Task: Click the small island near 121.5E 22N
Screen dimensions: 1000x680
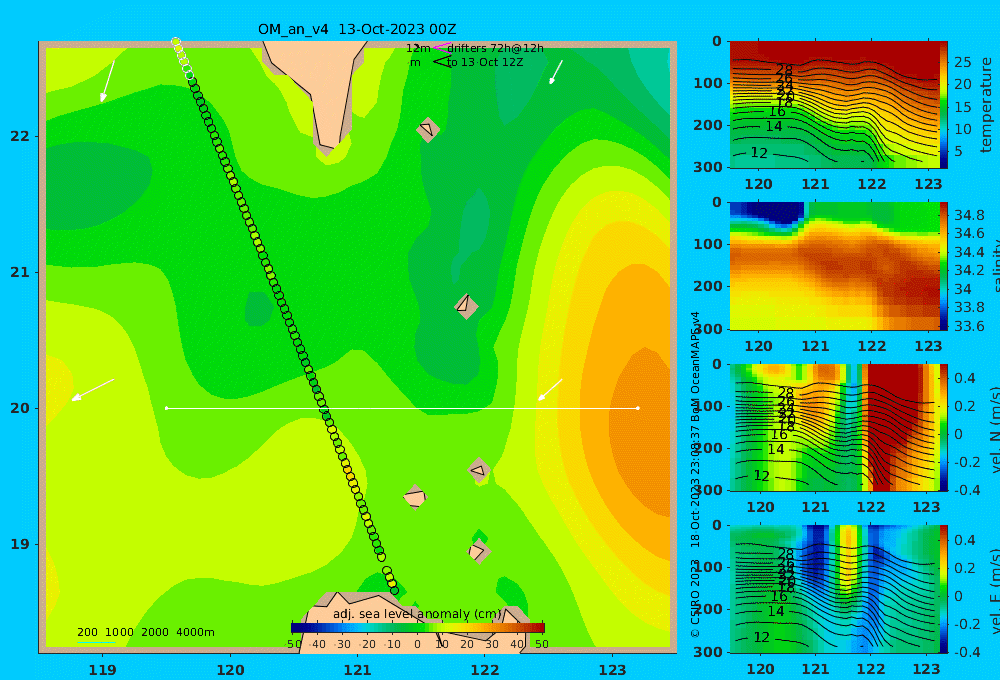Action: pyautogui.click(x=428, y=129)
